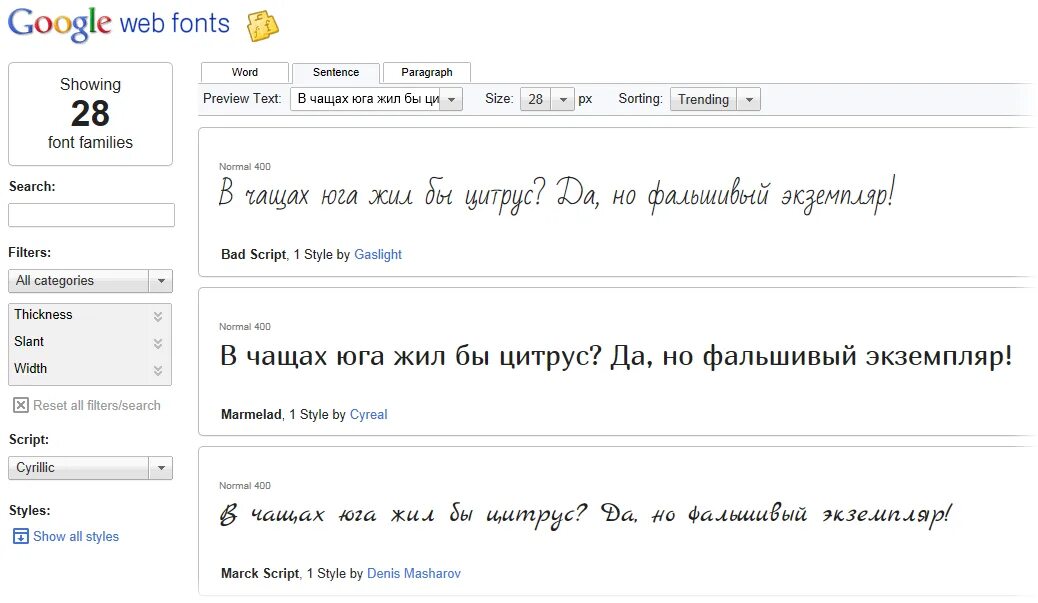The image size is (1038, 603).
Task: Open the Preview Text dropdown arrow
Action: pos(451,99)
